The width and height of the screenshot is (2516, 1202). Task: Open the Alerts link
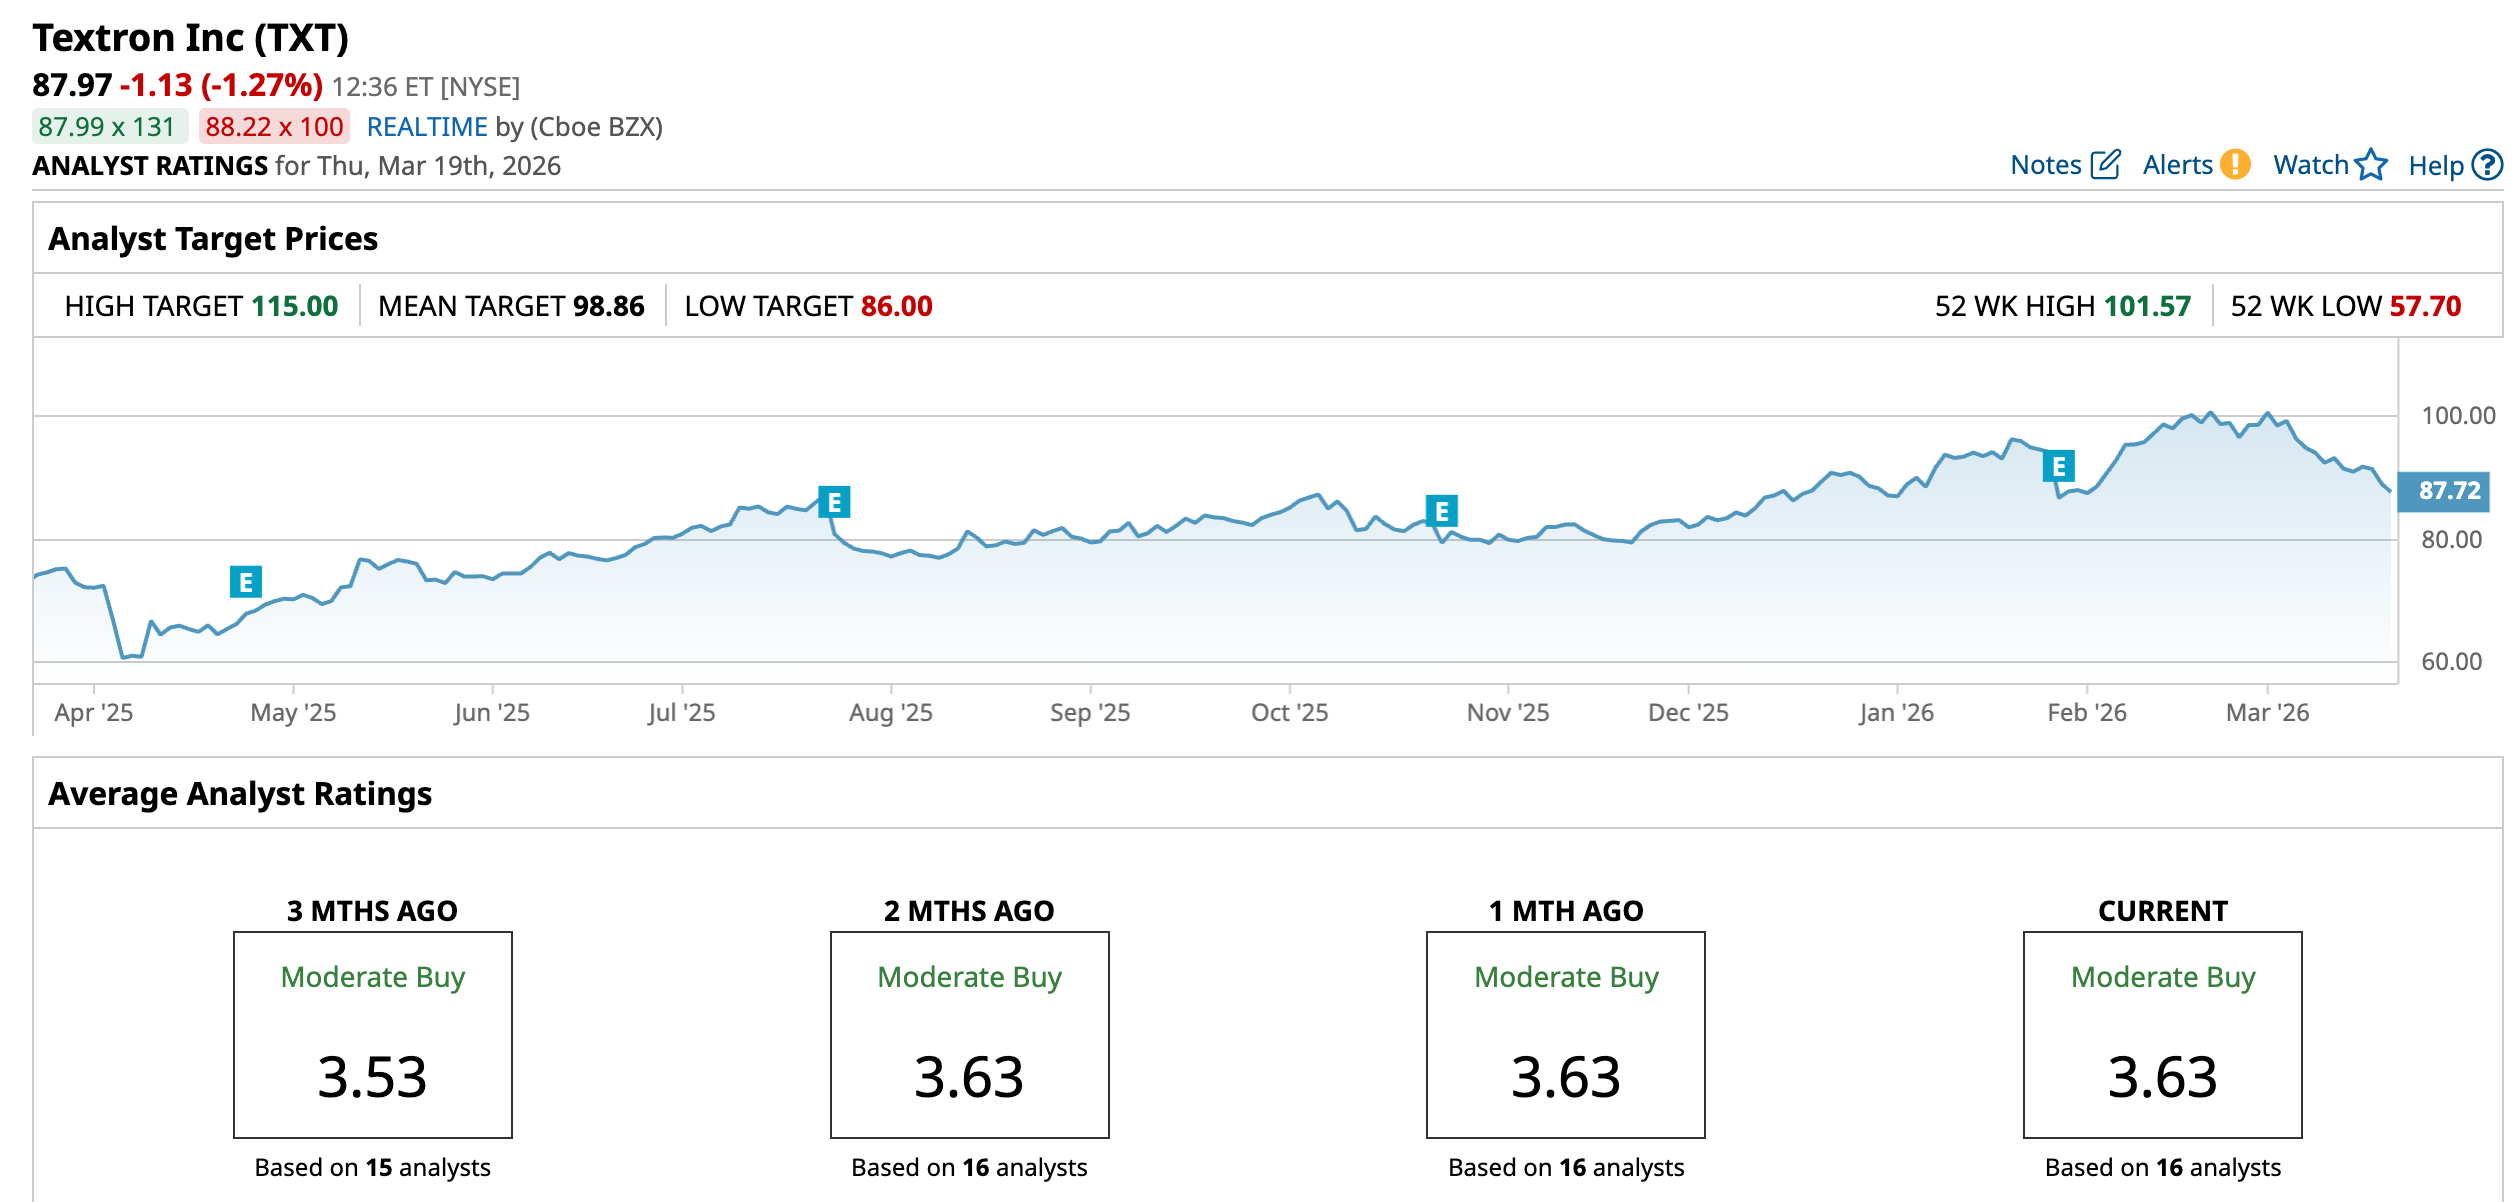2177,165
